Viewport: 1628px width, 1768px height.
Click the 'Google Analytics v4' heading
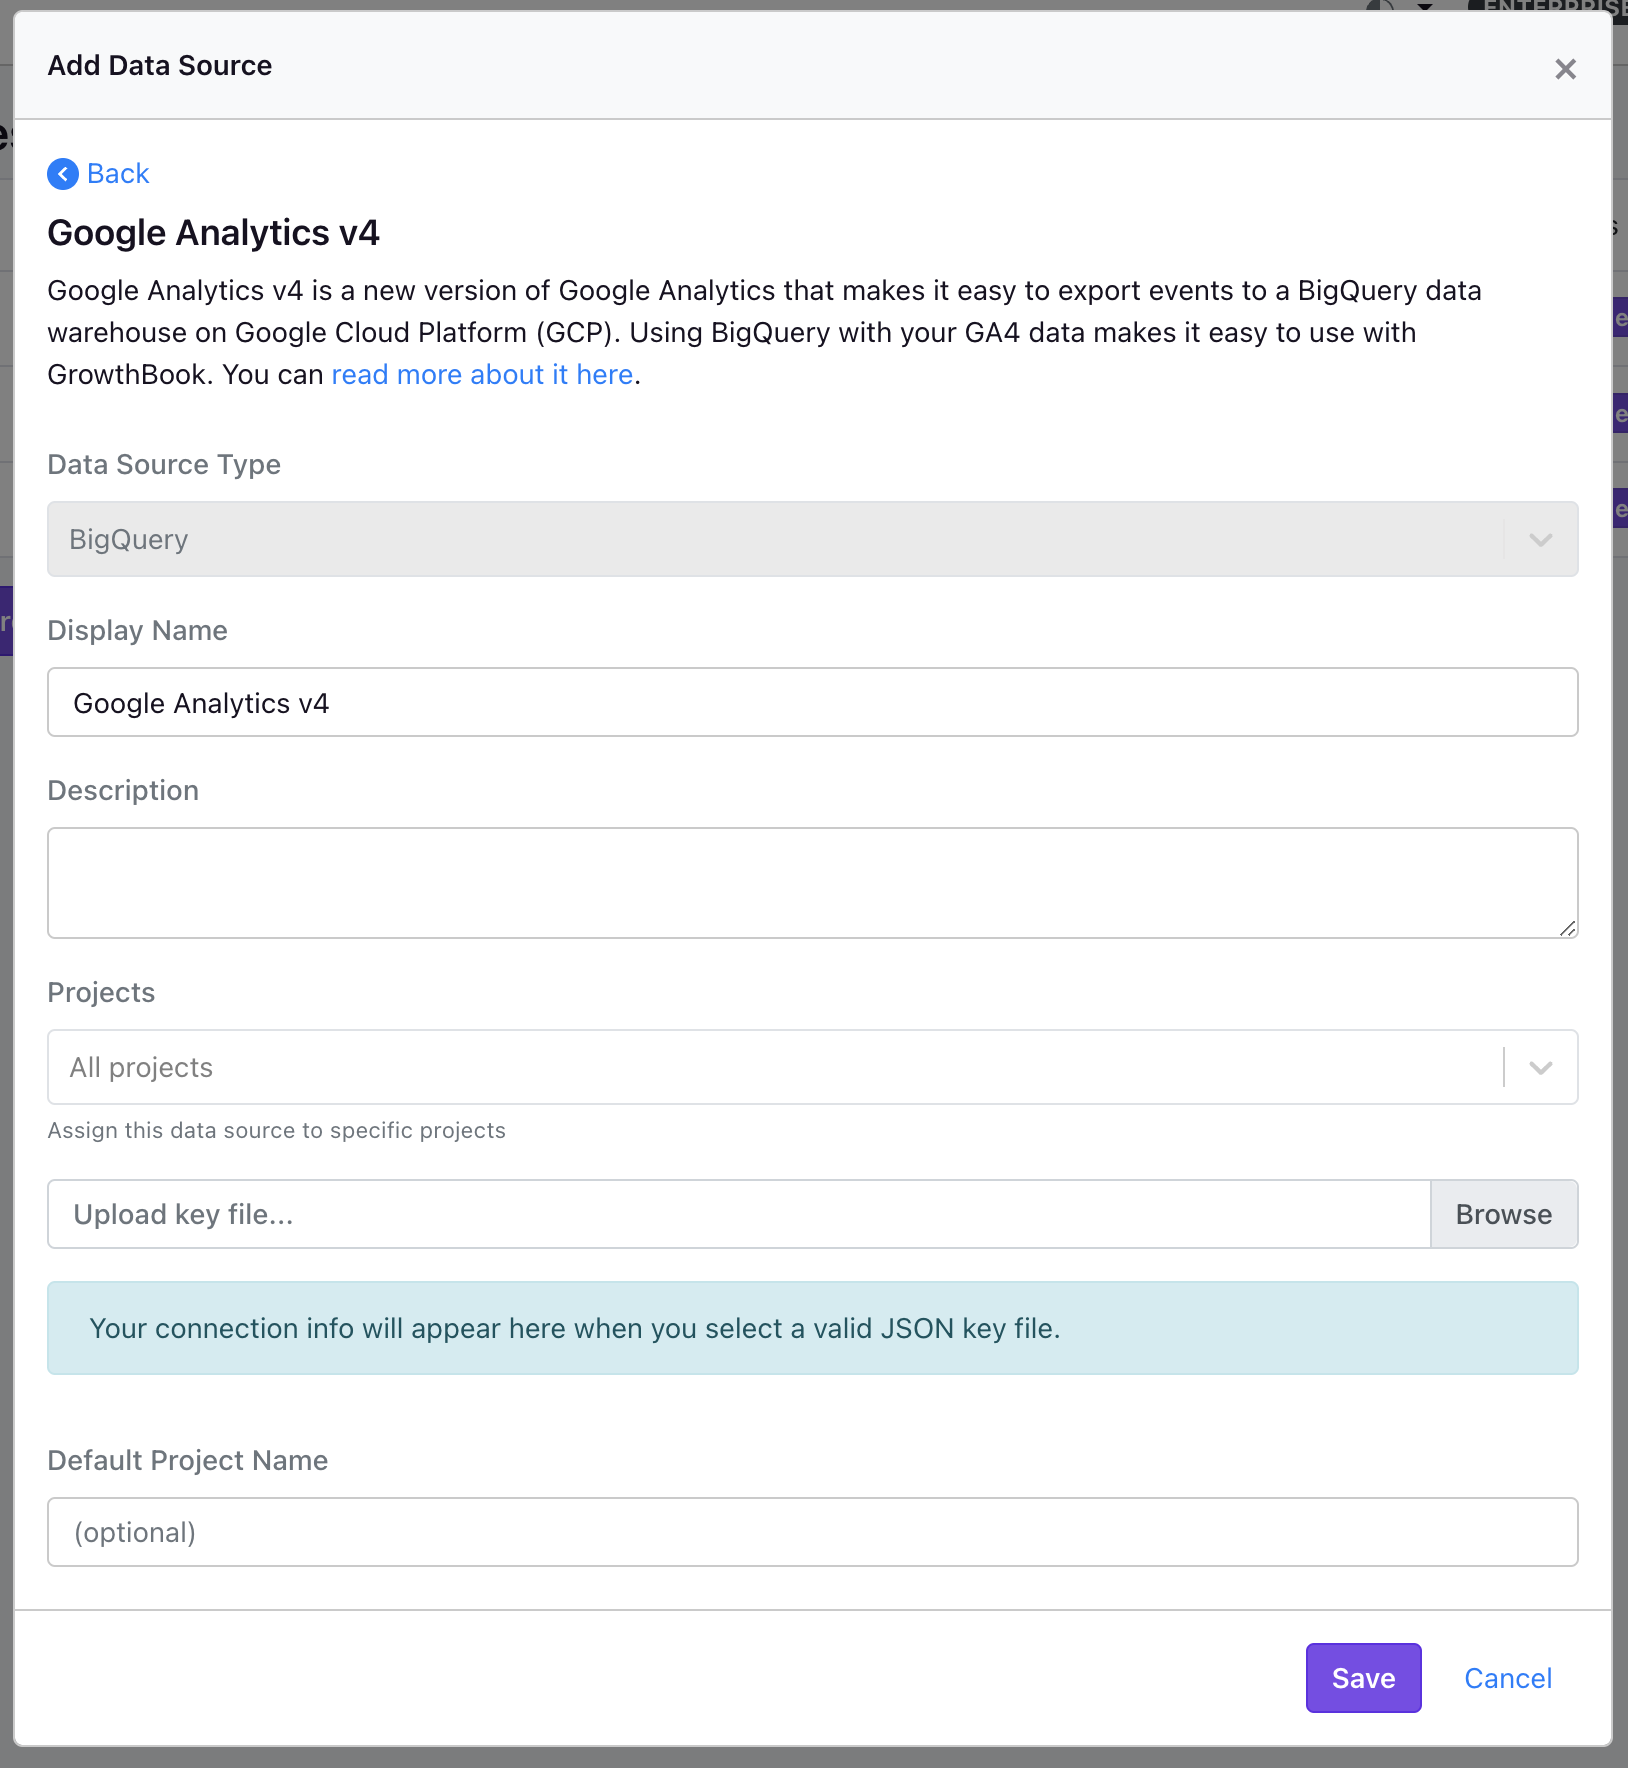[213, 233]
